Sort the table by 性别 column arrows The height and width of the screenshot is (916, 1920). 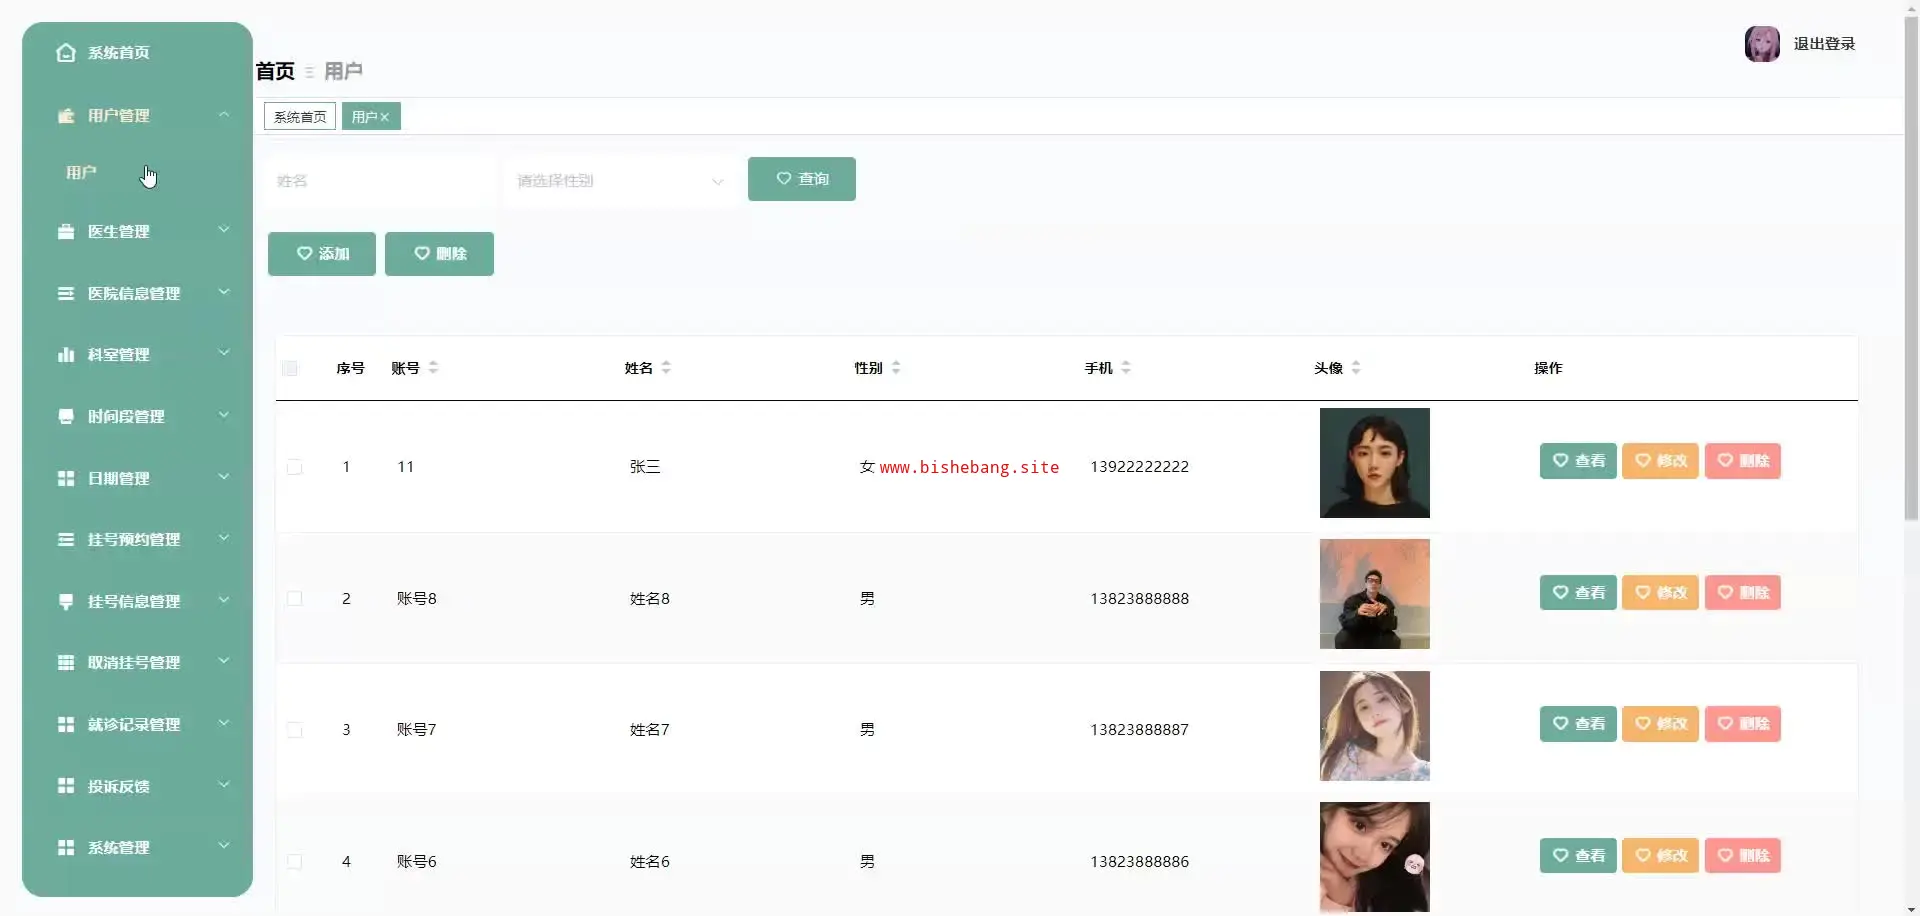click(896, 368)
